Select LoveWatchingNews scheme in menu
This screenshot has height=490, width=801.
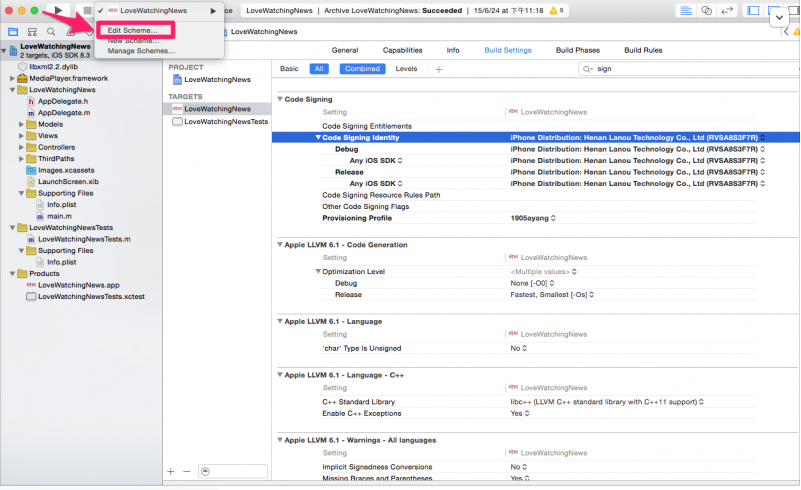click(x=153, y=10)
